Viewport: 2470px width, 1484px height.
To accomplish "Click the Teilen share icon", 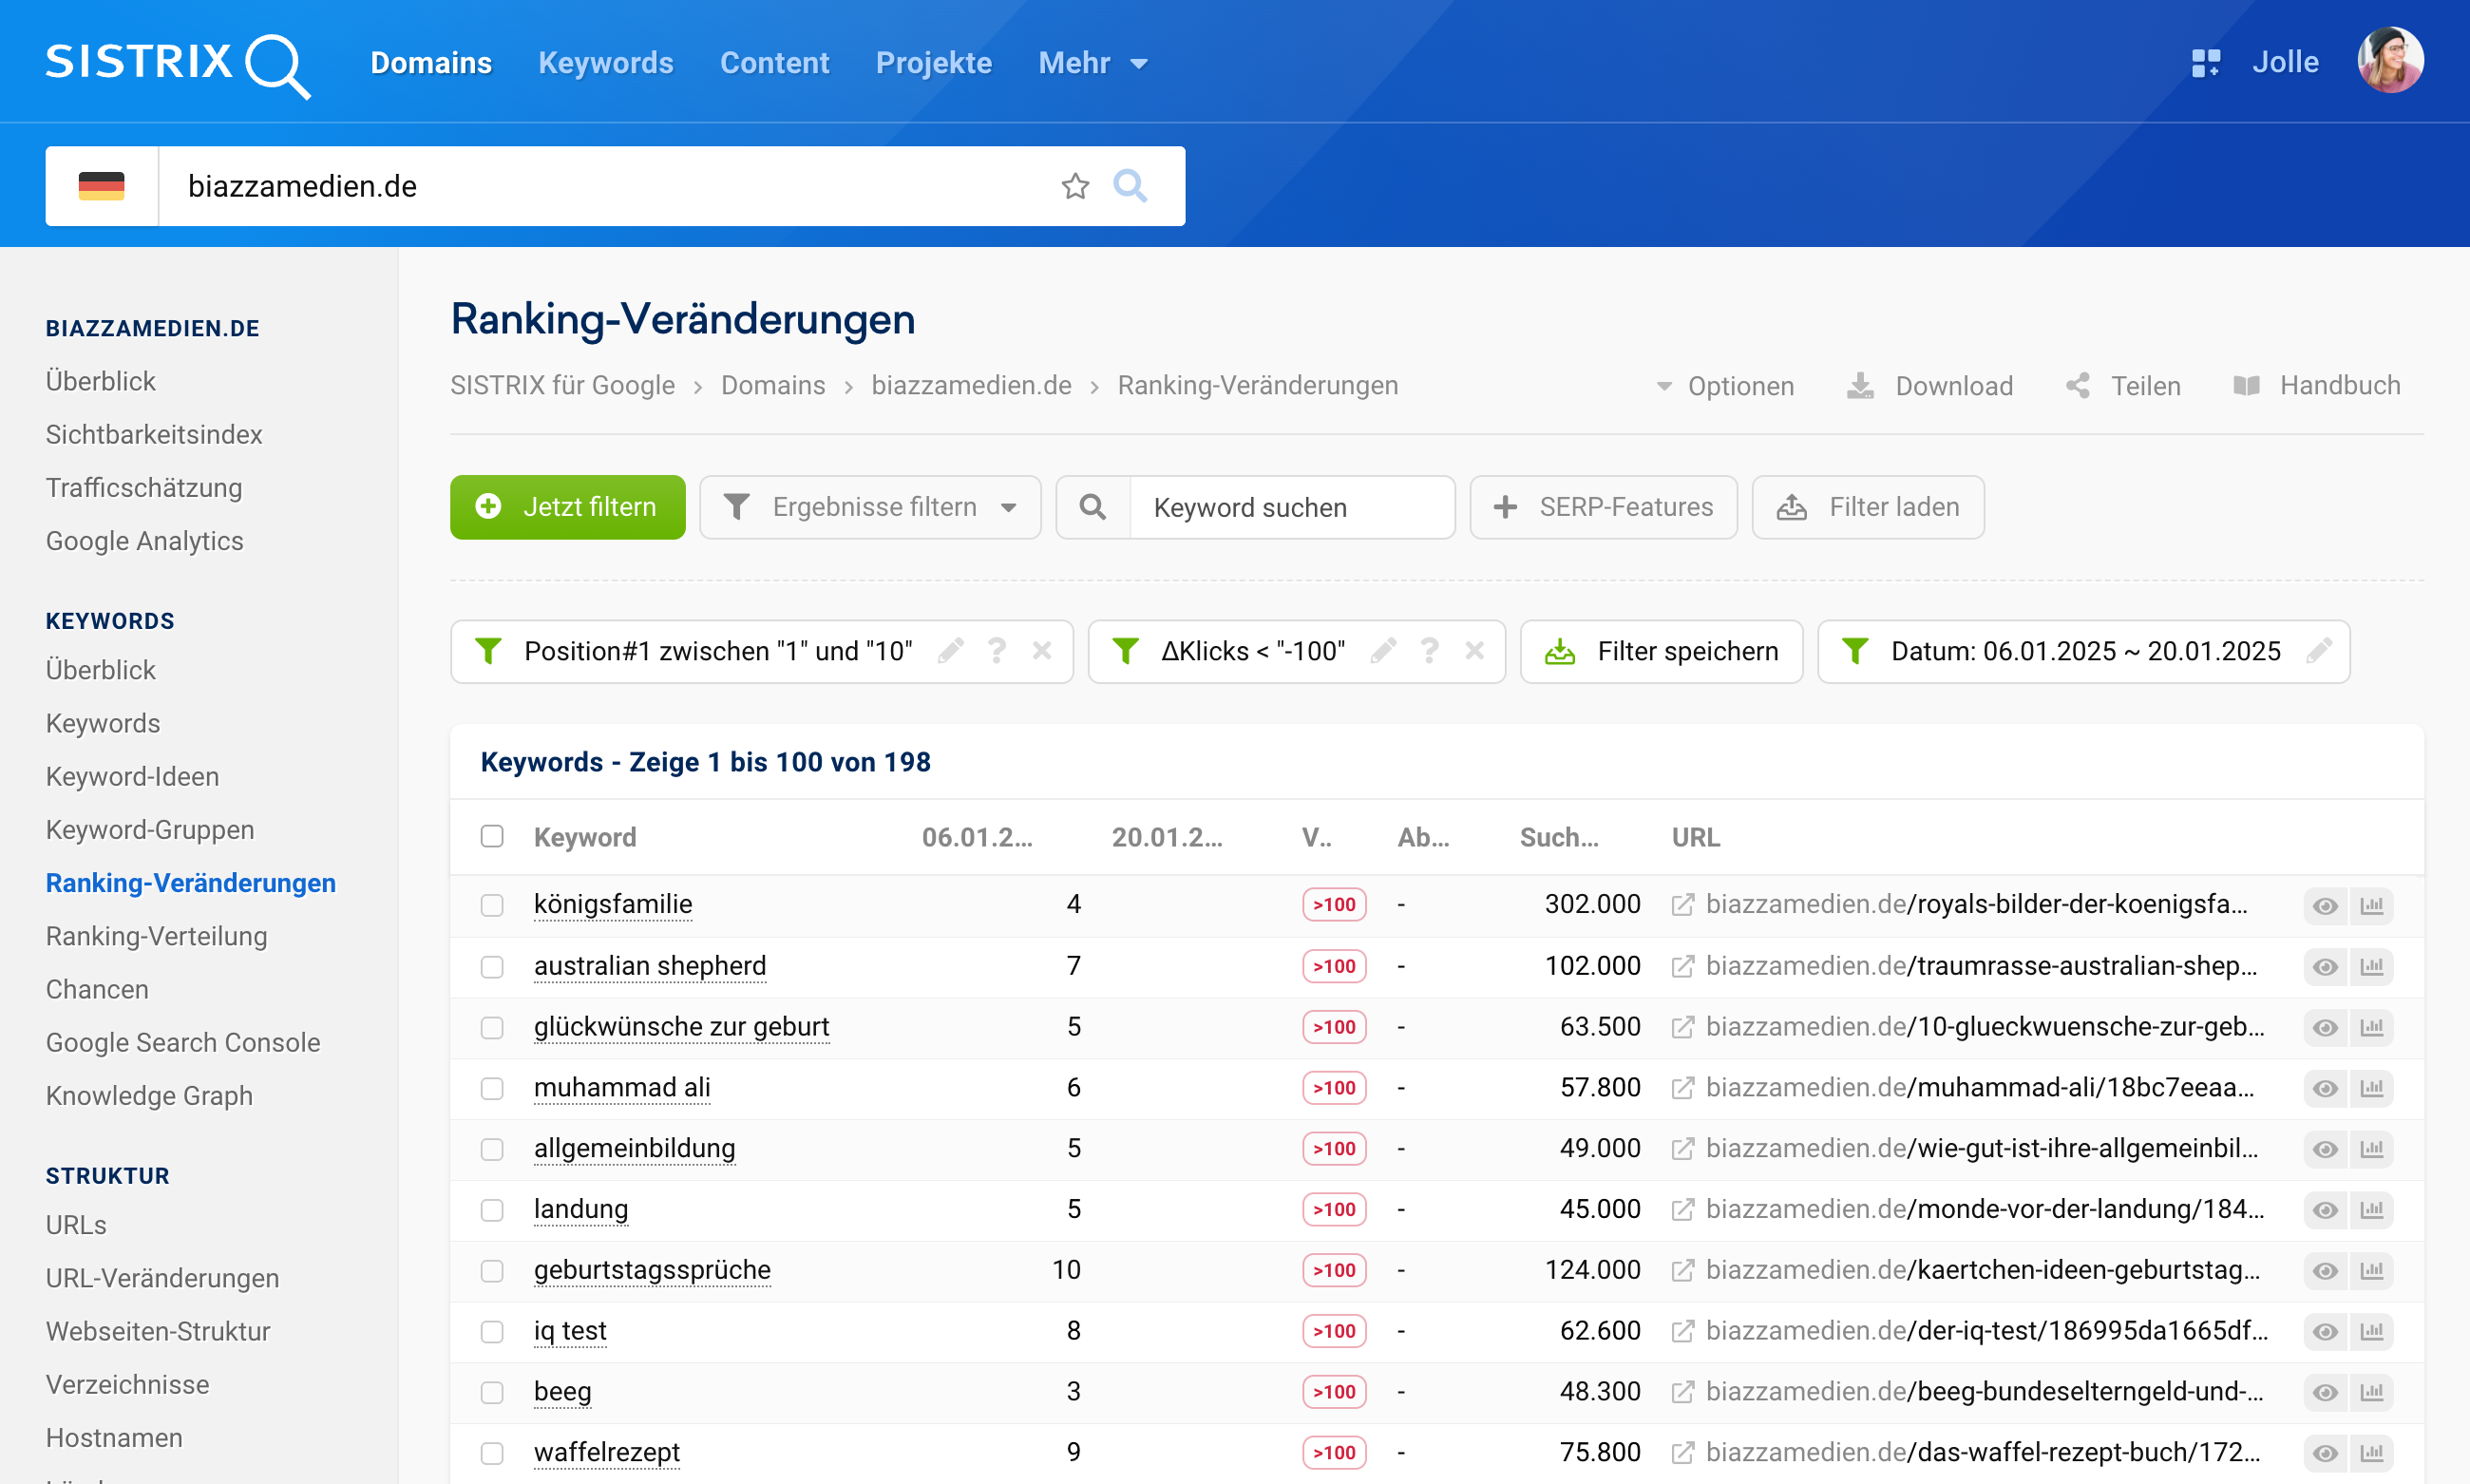I will pyautogui.click(x=2078, y=386).
